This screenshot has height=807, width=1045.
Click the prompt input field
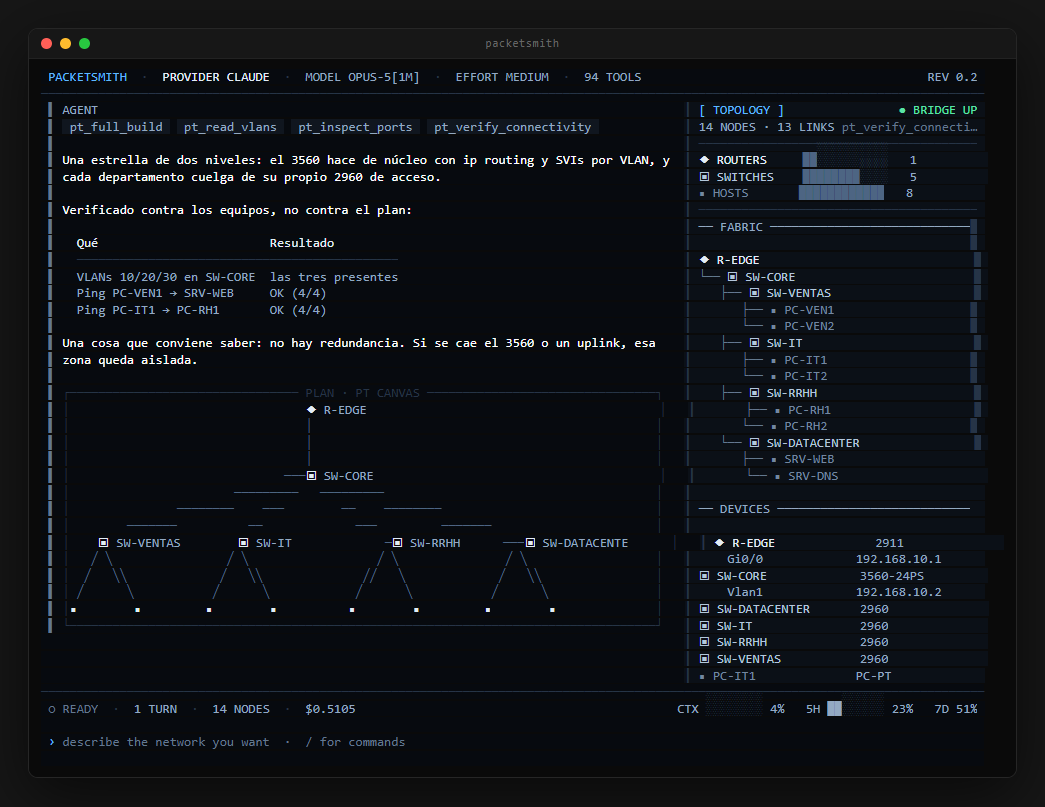coord(513,742)
